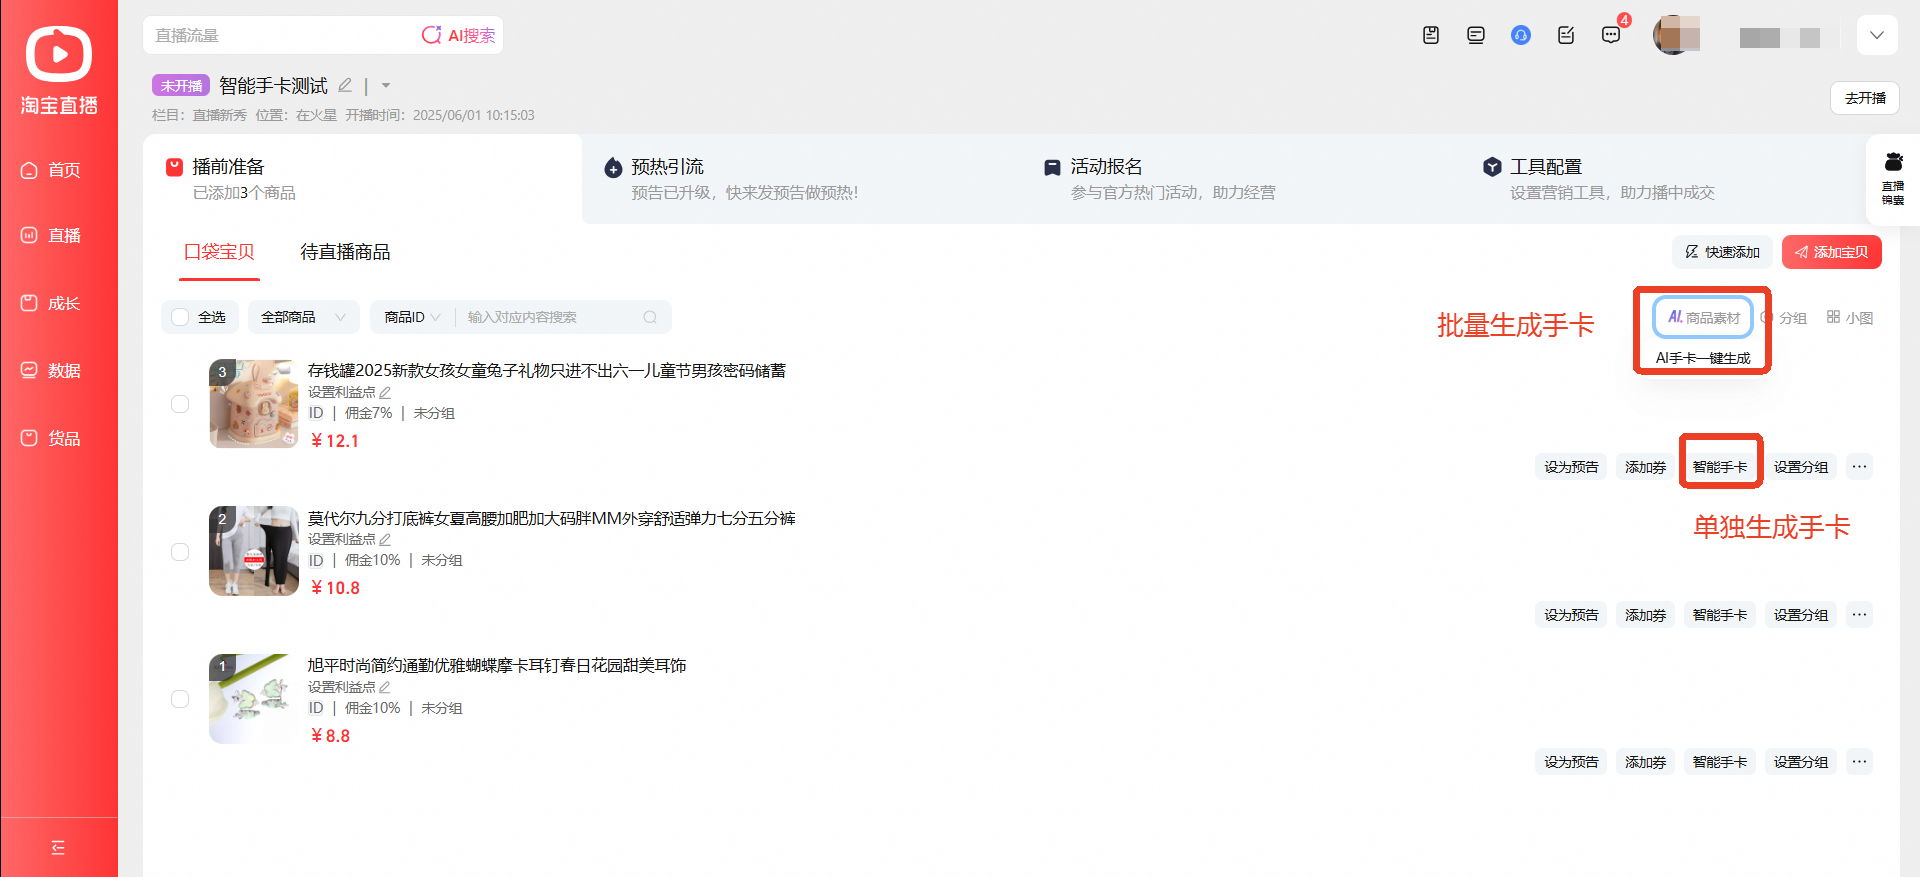The image size is (1920, 877).
Task: Open 蝴蝶耳钉 earrings product thumbnail
Action: pyautogui.click(x=254, y=699)
